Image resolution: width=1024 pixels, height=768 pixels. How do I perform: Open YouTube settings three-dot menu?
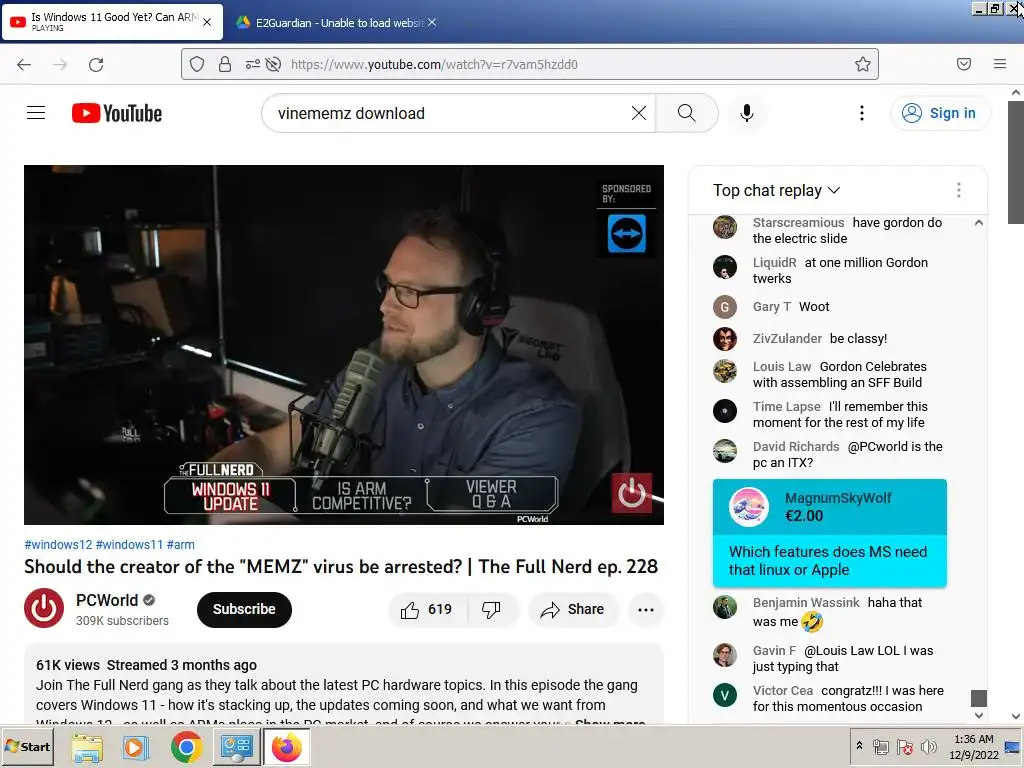click(x=862, y=113)
